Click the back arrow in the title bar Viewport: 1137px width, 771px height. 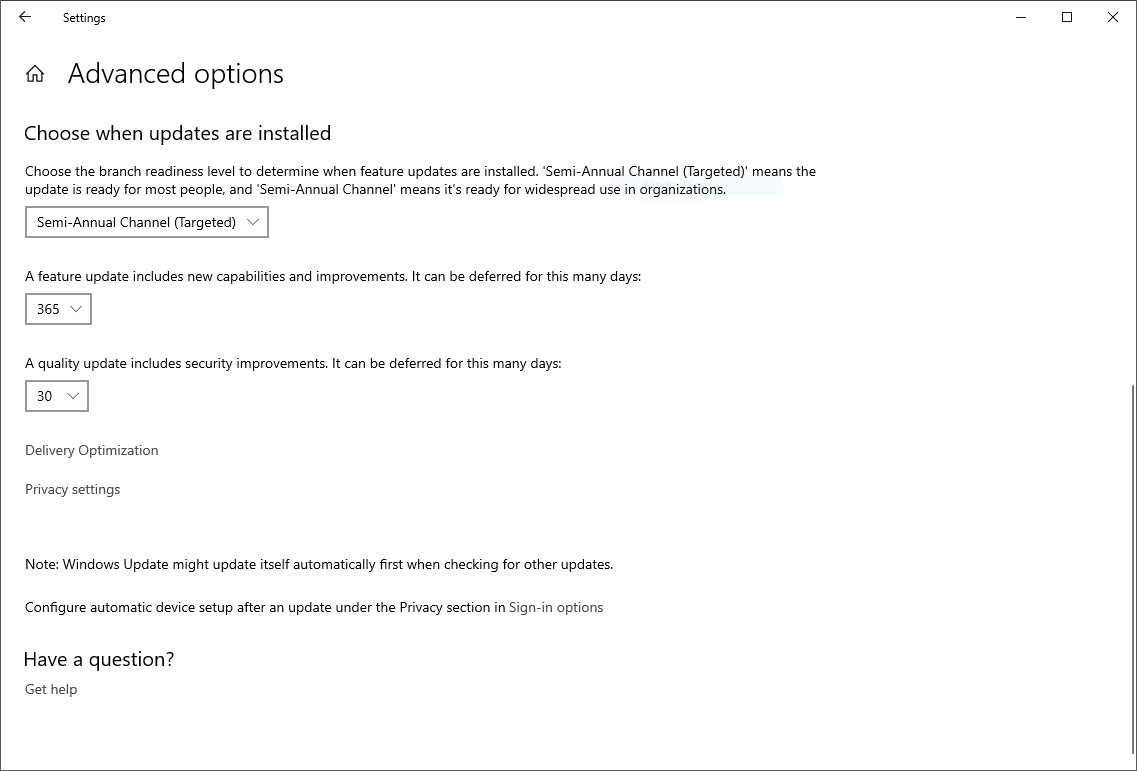point(25,17)
